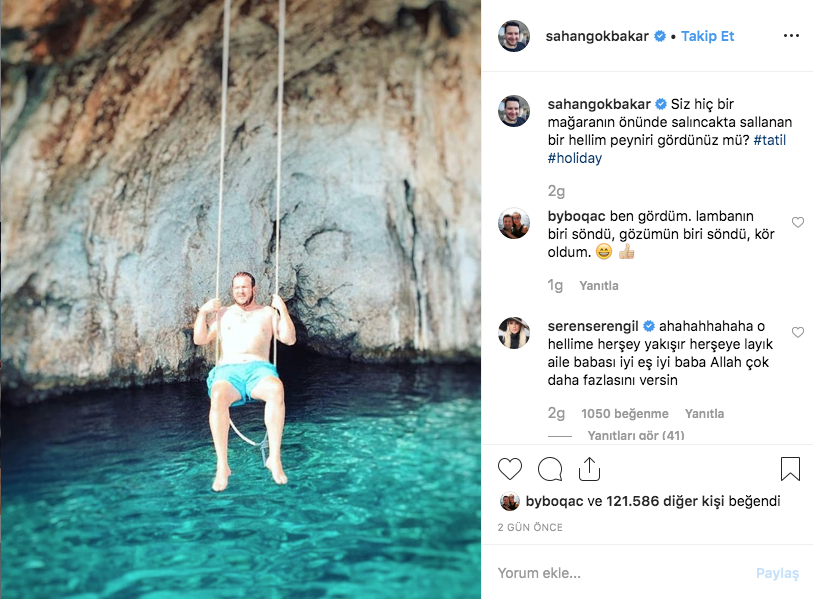Like the byboqac comment
This screenshot has width=813, height=599.
798,223
